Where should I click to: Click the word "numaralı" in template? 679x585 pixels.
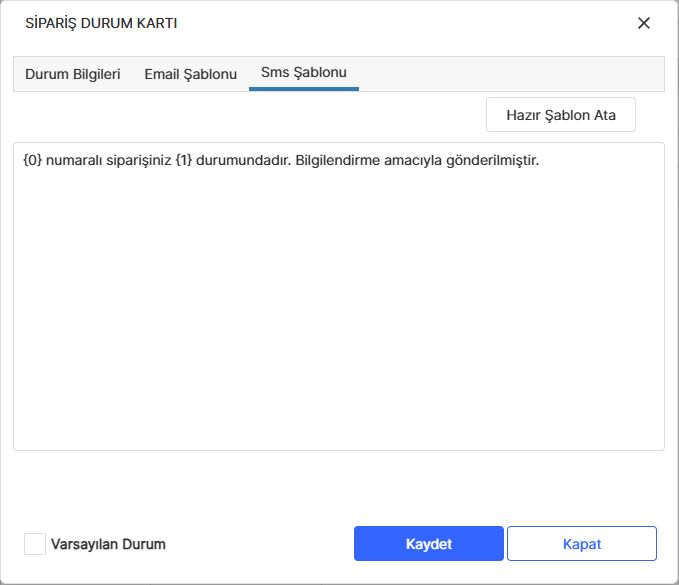point(73,160)
